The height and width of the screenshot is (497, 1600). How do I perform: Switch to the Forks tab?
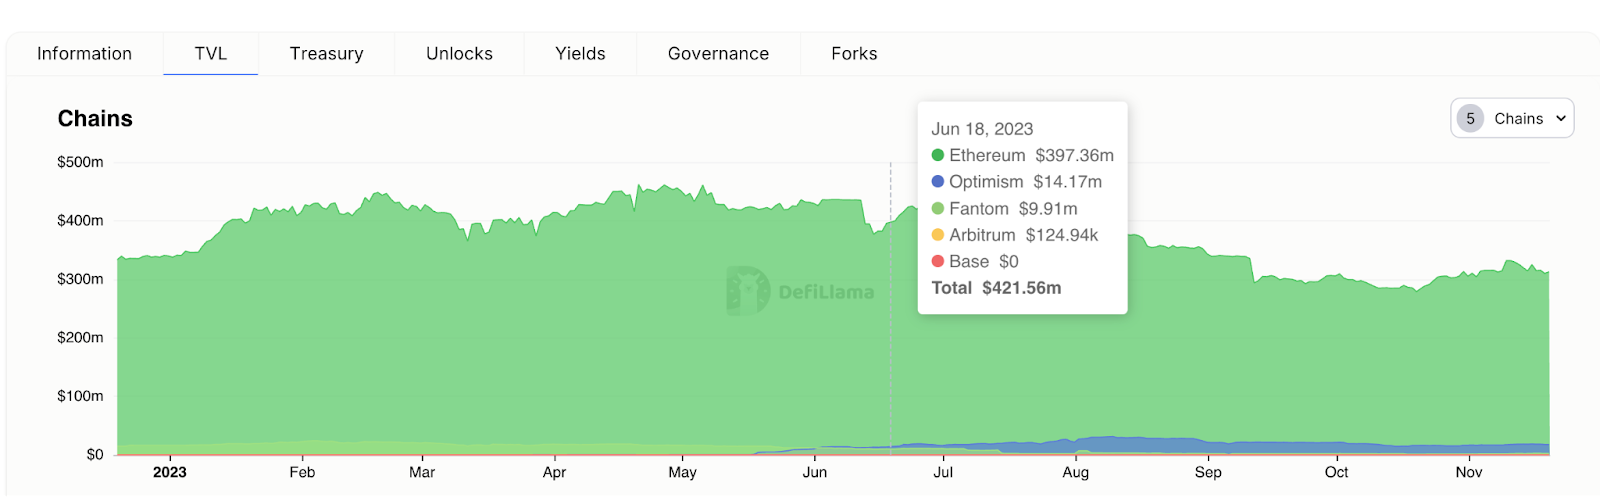(854, 54)
